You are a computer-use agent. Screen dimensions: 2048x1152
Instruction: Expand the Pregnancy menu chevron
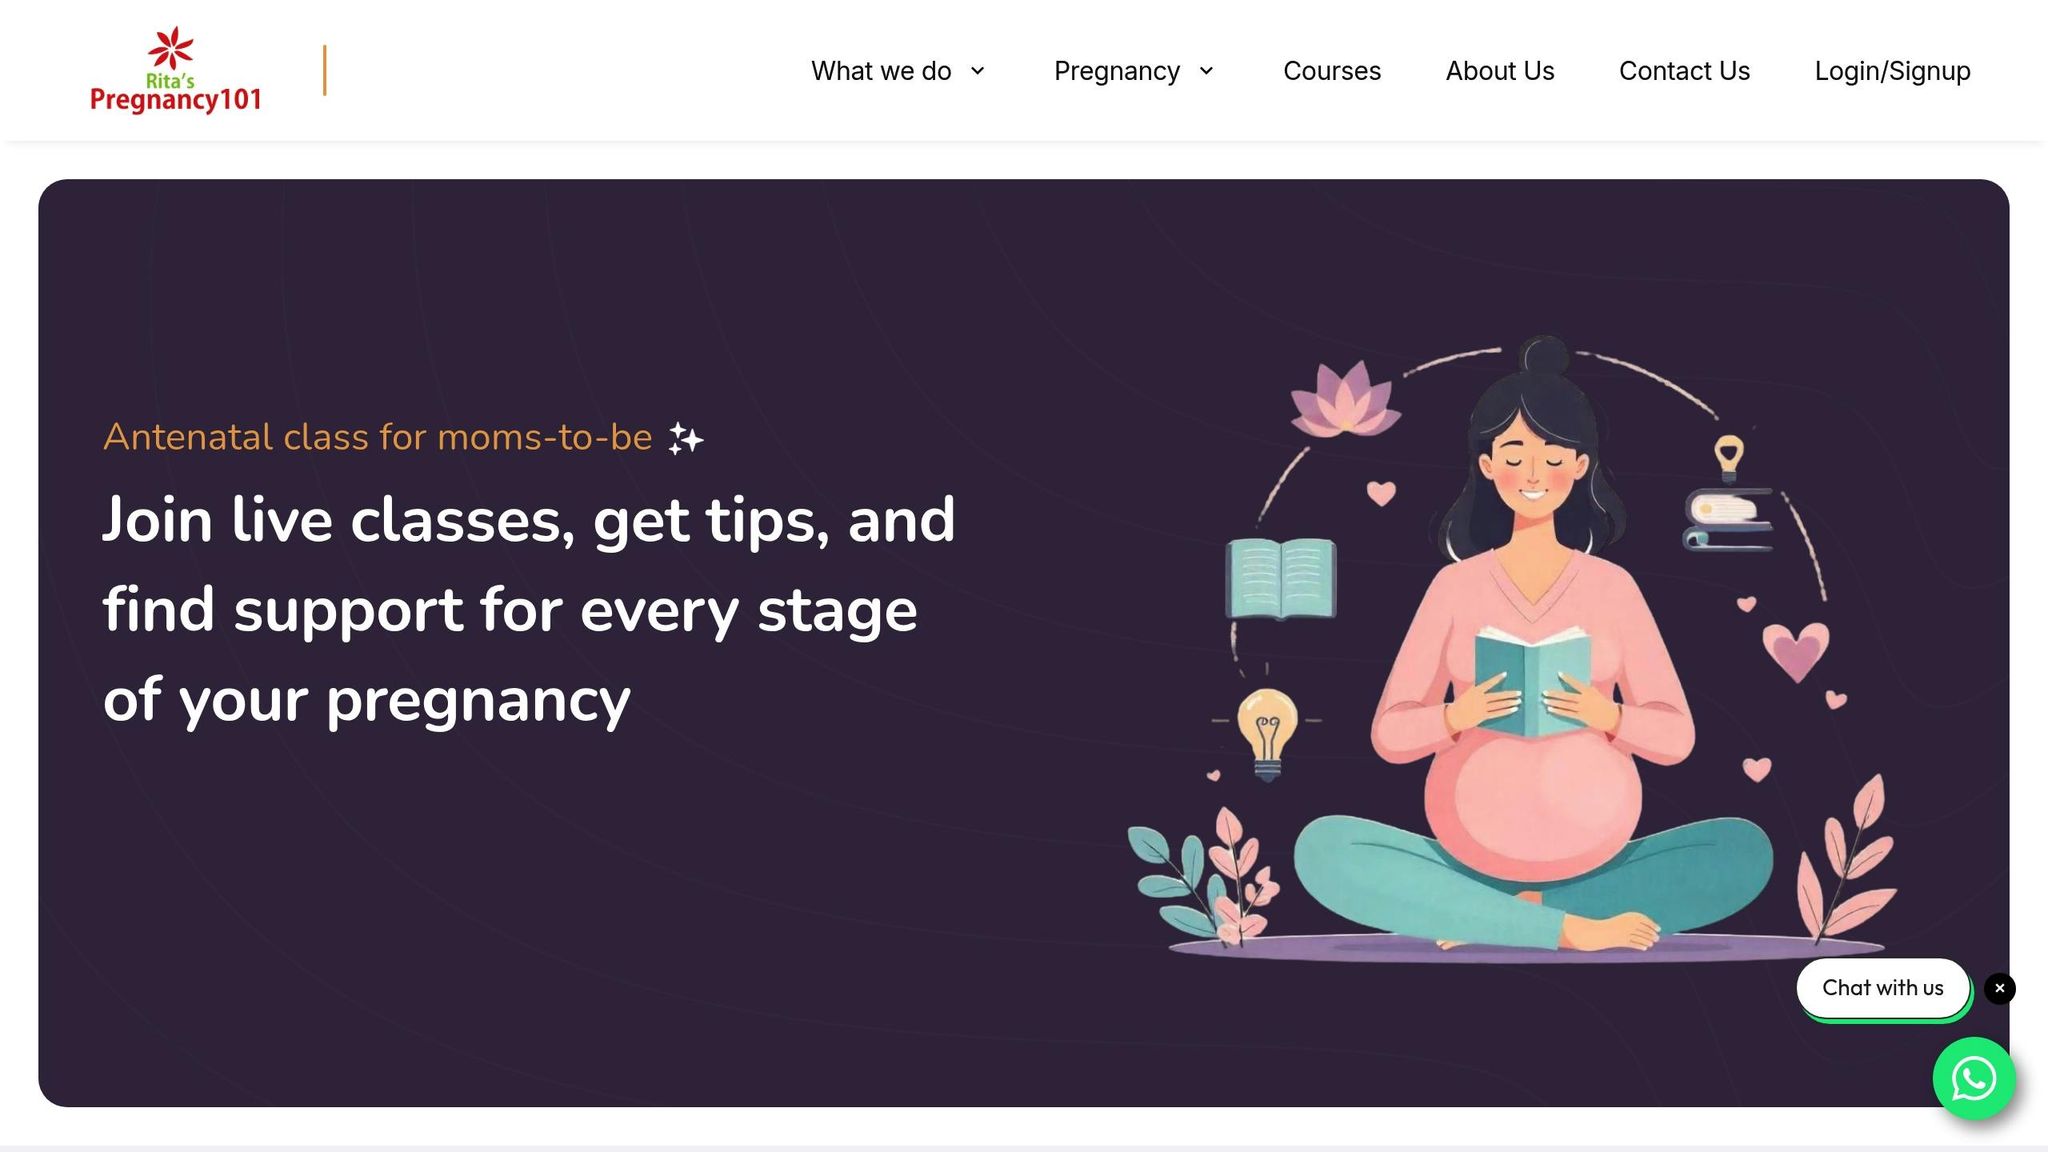pyautogui.click(x=1206, y=71)
